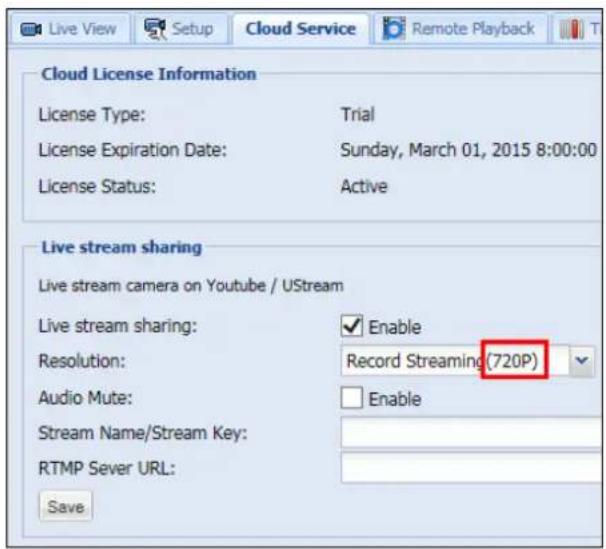Enable the Audio Mute checkbox
Image resolution: width=606 pixels, height=549 pixels.
click(x=352, y=398)
